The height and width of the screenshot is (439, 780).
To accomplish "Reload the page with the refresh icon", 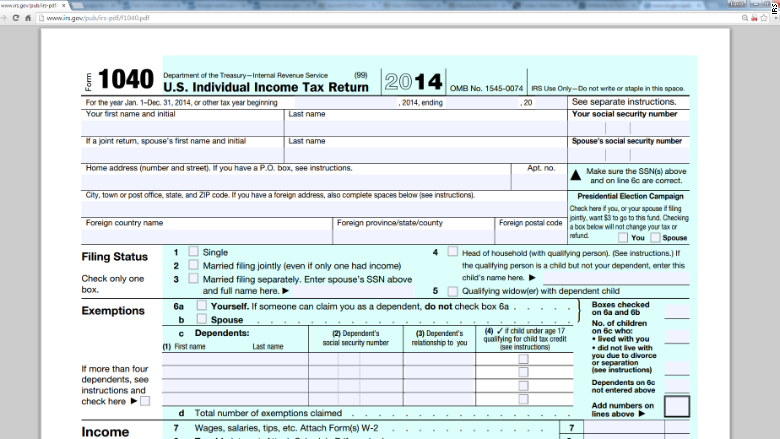I will tap(16, 18).
